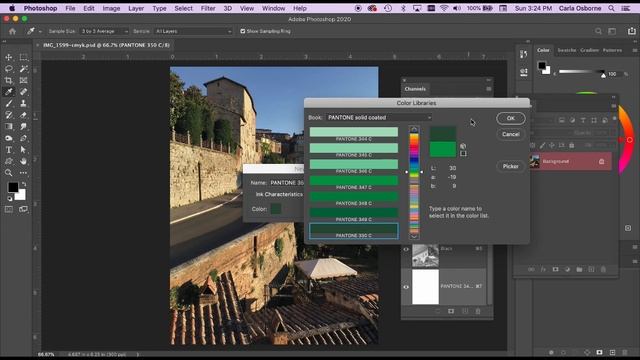Select the Smudge tool
This screenshot has height=360, width=640.
23,127
